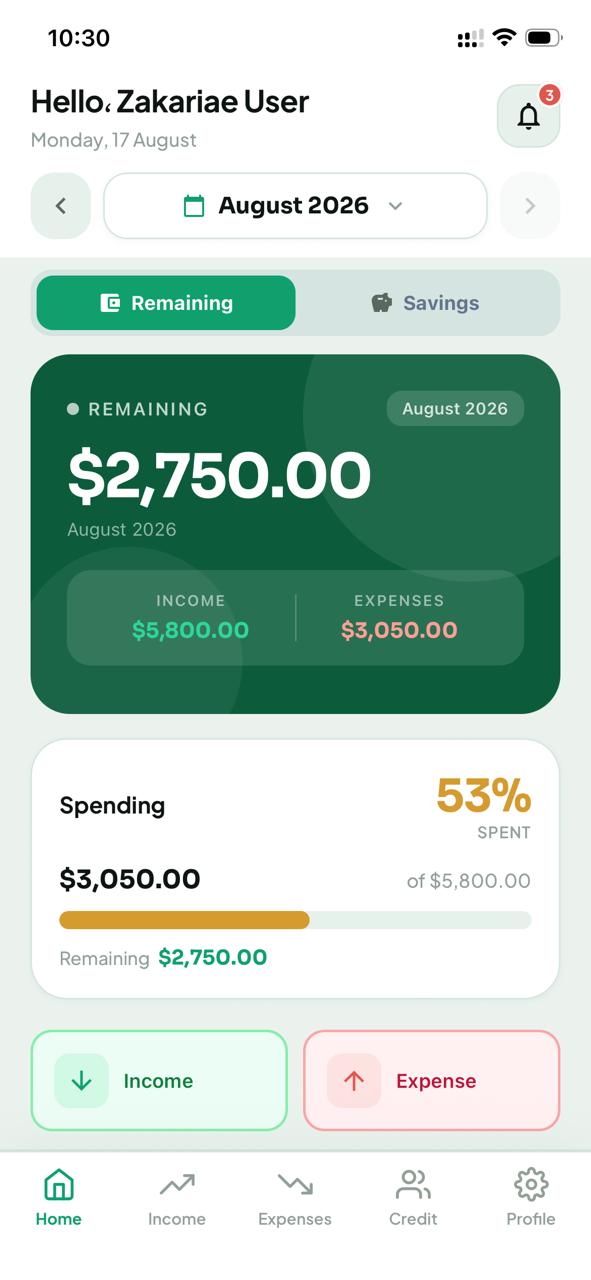Open the Expenses trending-down nav icon
This screenshot has width=591, height=1280.
[x=295, y=1185]
